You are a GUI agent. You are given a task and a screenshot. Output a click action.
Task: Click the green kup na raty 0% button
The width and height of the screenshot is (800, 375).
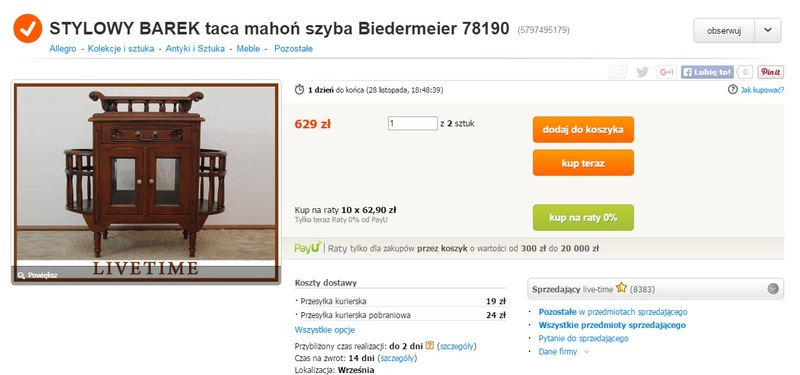click(x=583, y=218)
